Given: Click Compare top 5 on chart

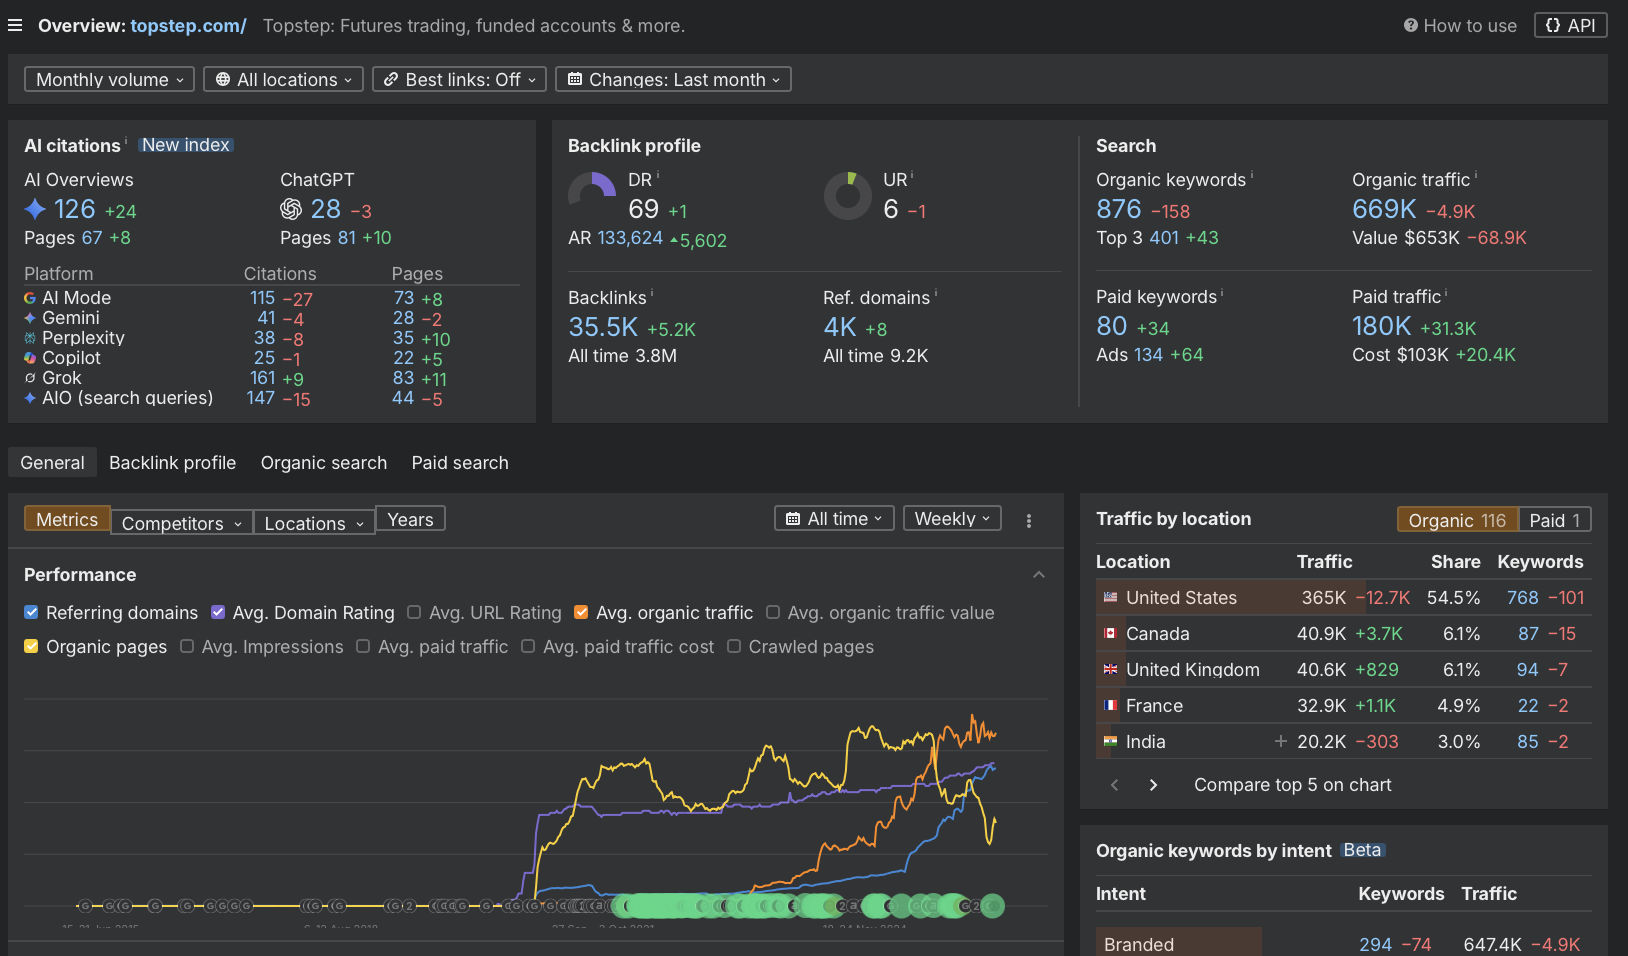Looking at the screenshot, I should (1292, 785).
